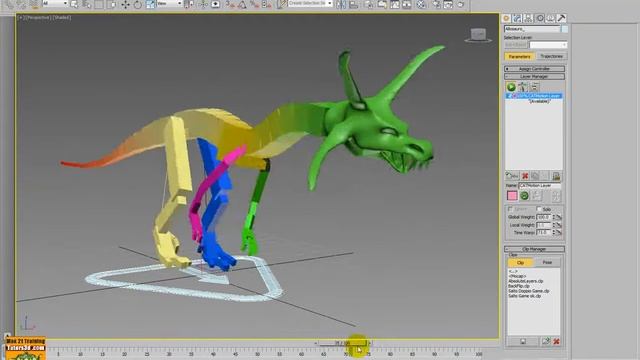Click the copy layer icon
This screenshot has width=640, height=360.
click(x=535, y=176)
